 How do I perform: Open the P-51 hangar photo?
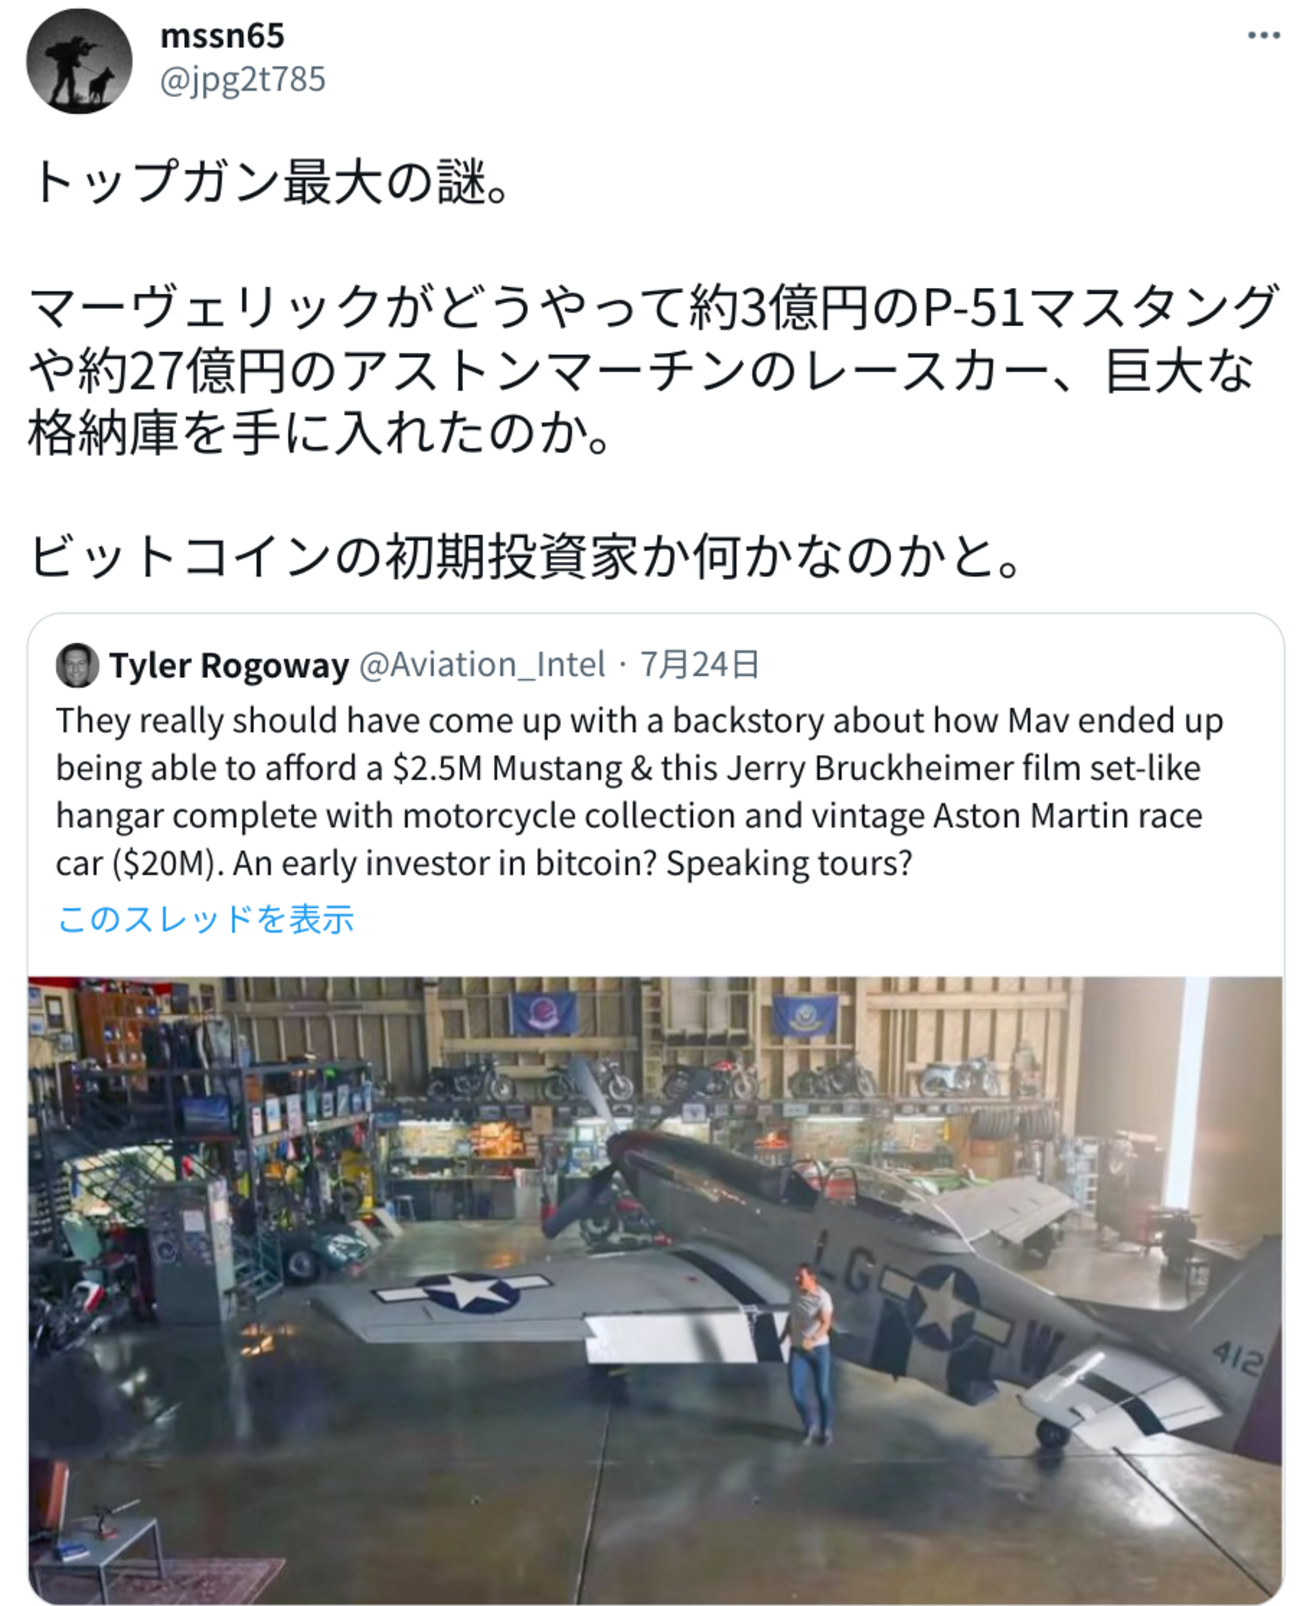(x=655, y=1290)
